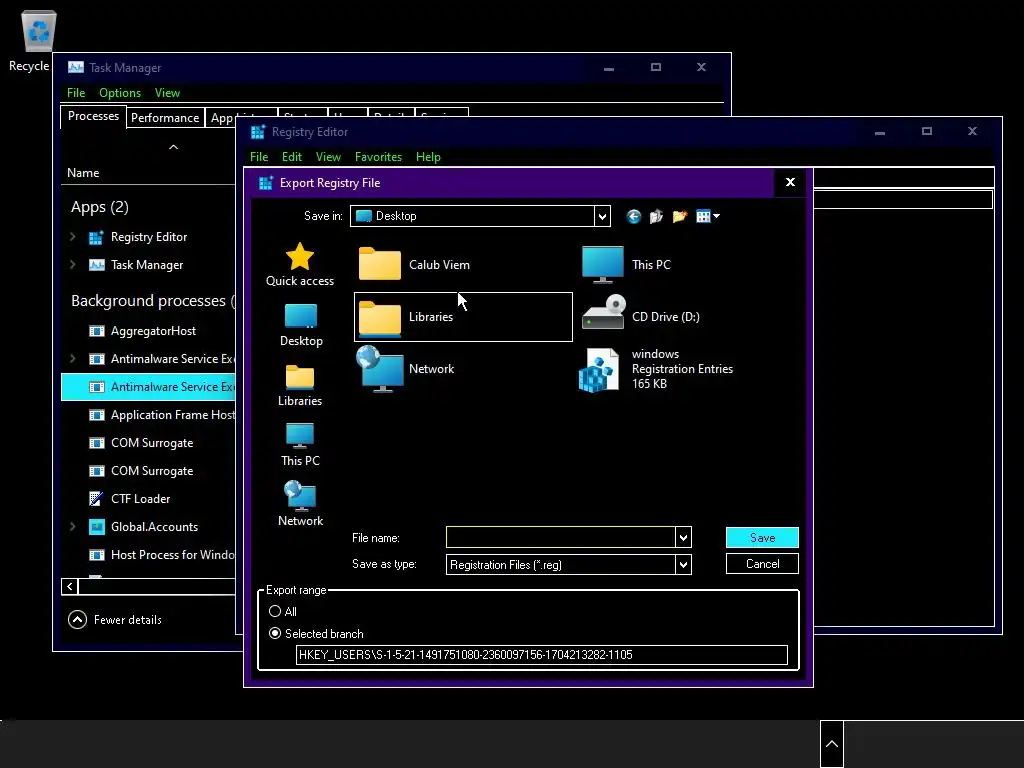This screenshot has width=1024, height=768.
Task: Open Registry Editor View menu
Action: 328,157
